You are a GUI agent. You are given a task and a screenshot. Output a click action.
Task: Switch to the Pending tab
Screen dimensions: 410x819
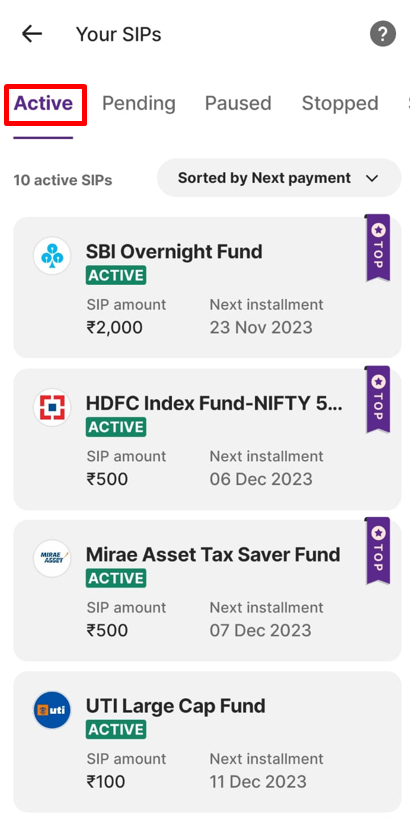click(138, 103)
